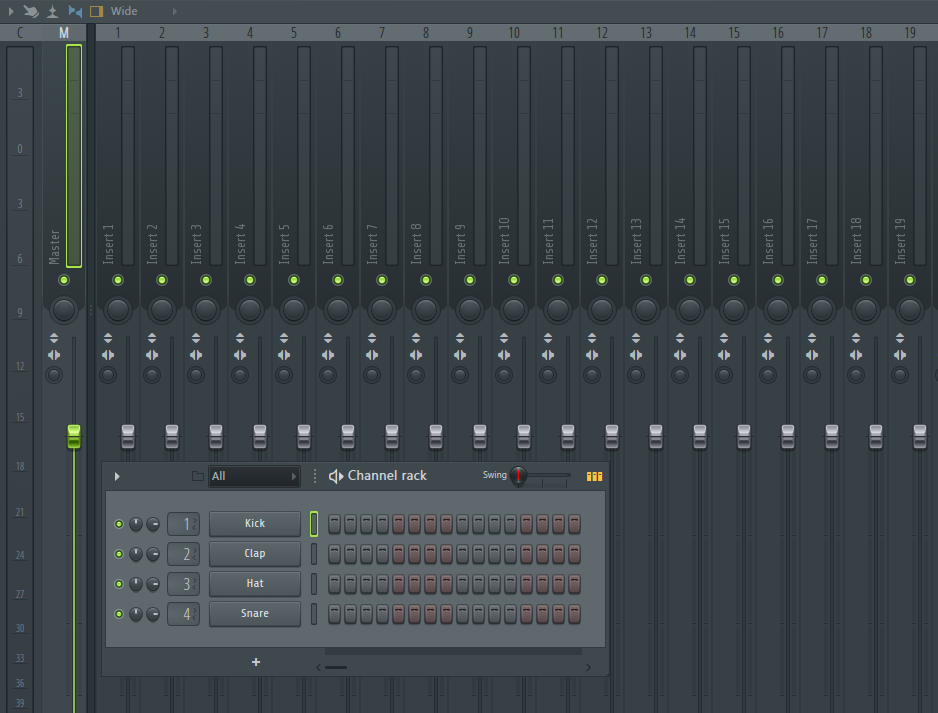Screen dimensions: 938x713
Task: Click the Channel rack vertical dots handle
Action: (315, 476)
